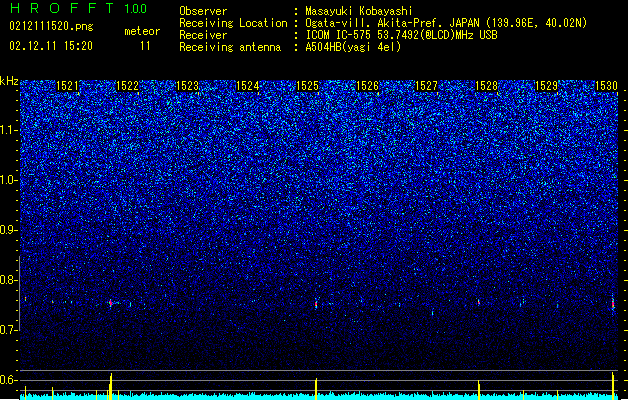Click the yellow power peak under 1528
This screenshot has width=629, height=400.
(x=479, y=390)
